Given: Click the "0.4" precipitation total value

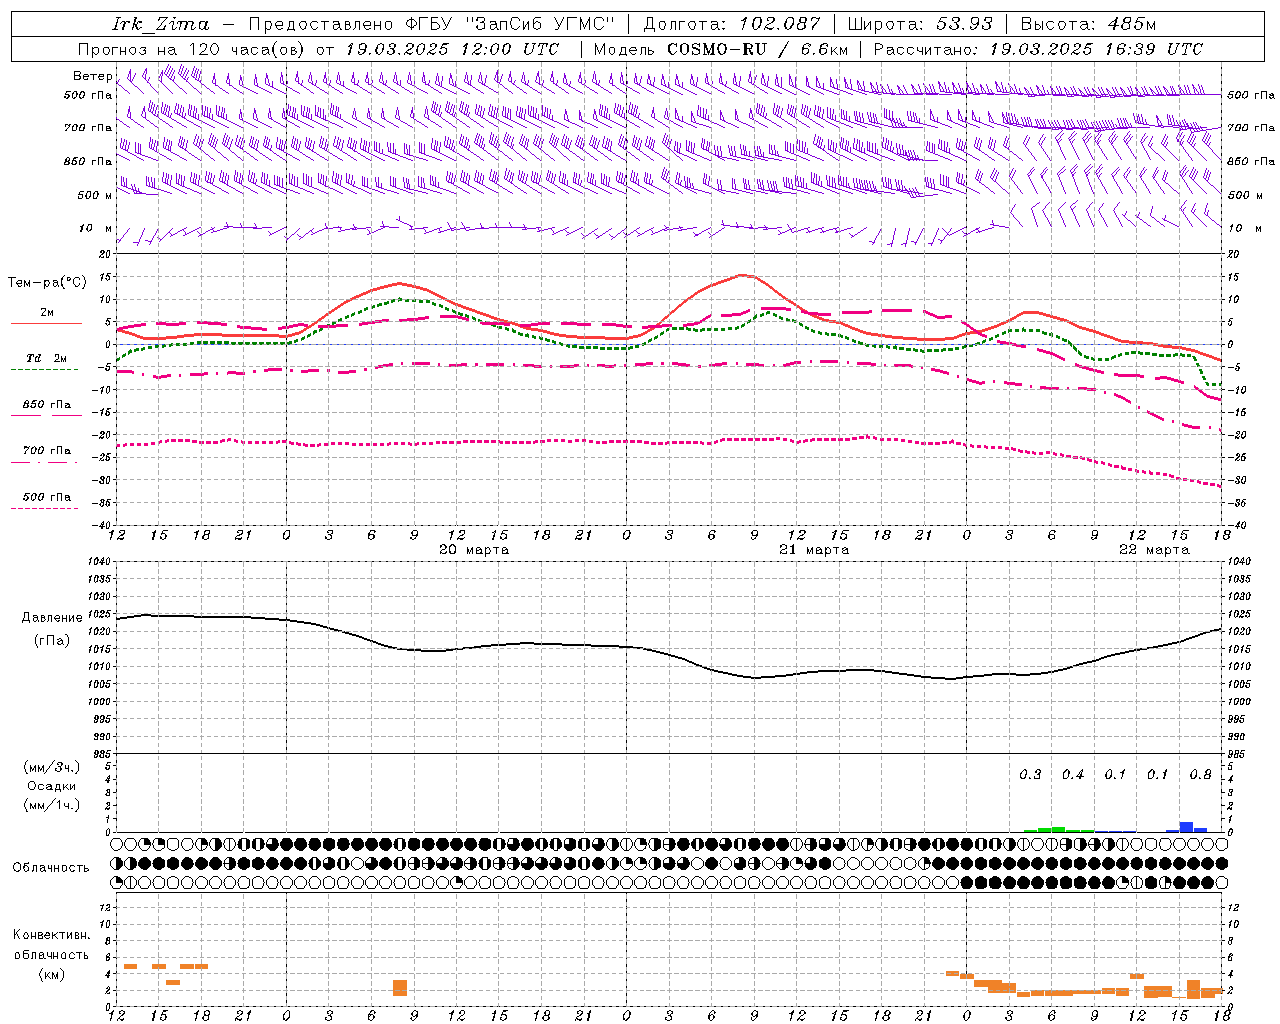Looking at the screenshot, I should tap(1073, 775).
